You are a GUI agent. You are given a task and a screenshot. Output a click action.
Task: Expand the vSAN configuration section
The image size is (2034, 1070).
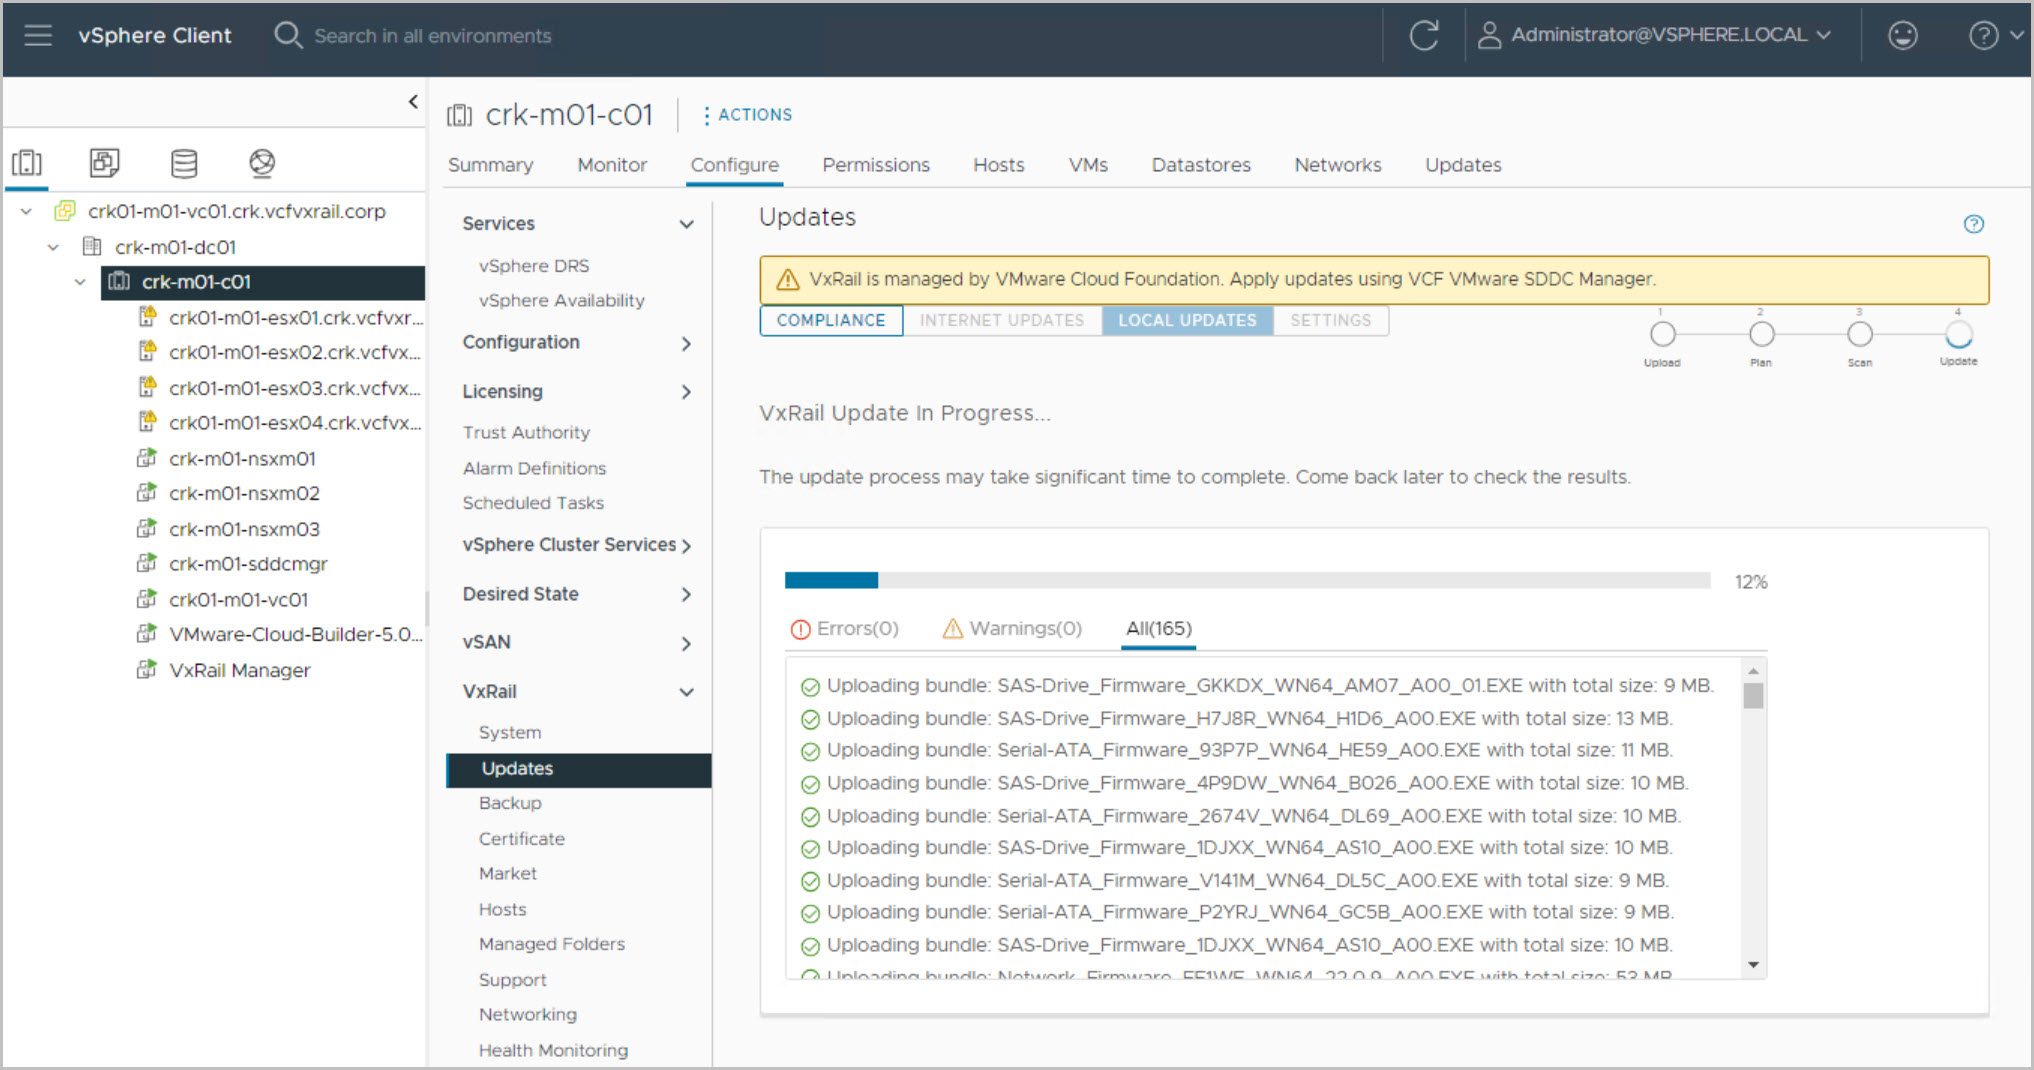coord(686,643)
